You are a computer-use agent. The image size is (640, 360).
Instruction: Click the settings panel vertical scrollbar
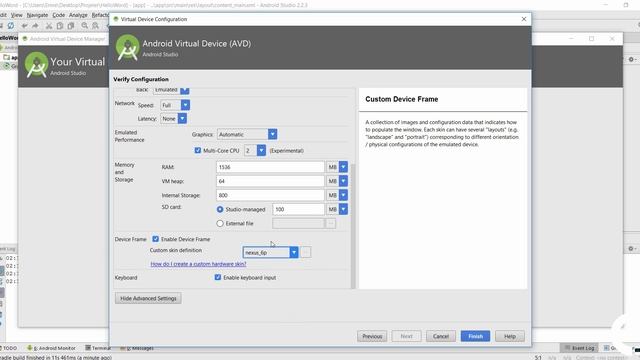(x=353, y=226)
